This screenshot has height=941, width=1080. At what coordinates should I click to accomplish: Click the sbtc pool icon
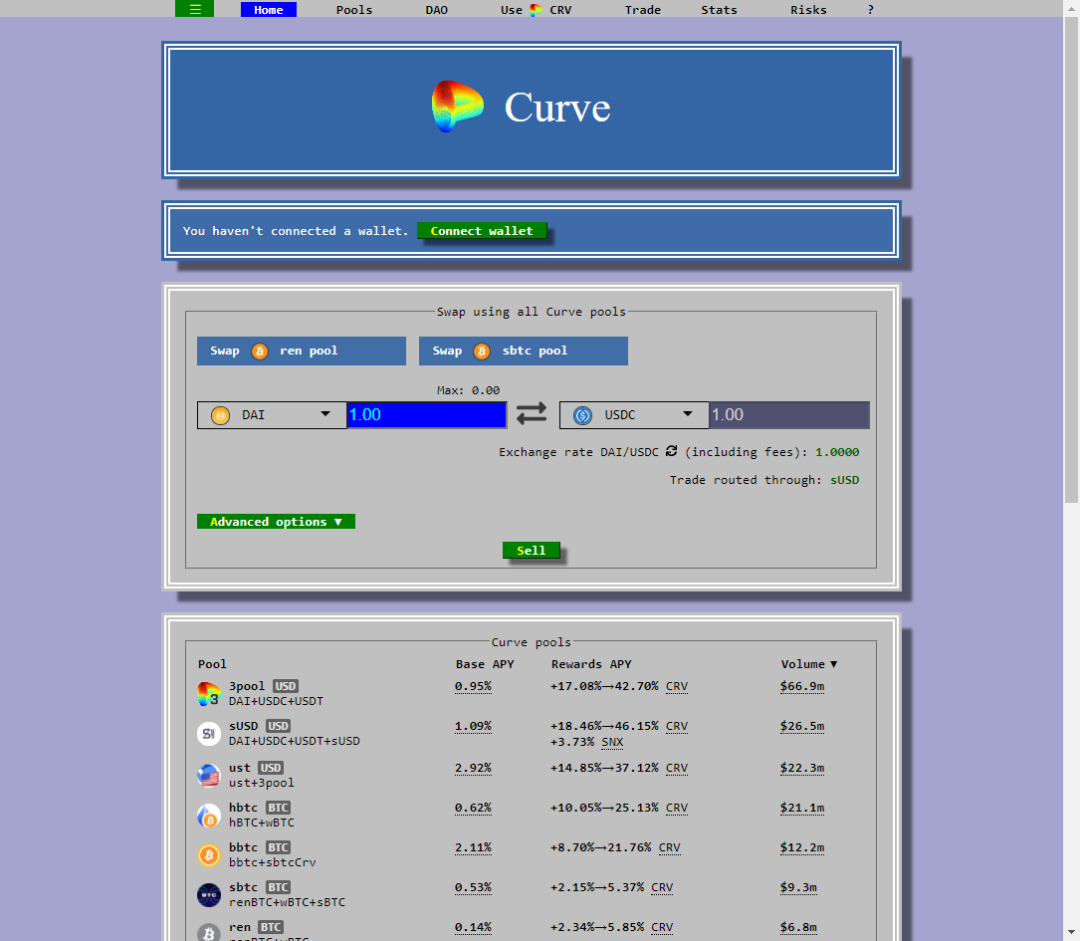point(209,895)
